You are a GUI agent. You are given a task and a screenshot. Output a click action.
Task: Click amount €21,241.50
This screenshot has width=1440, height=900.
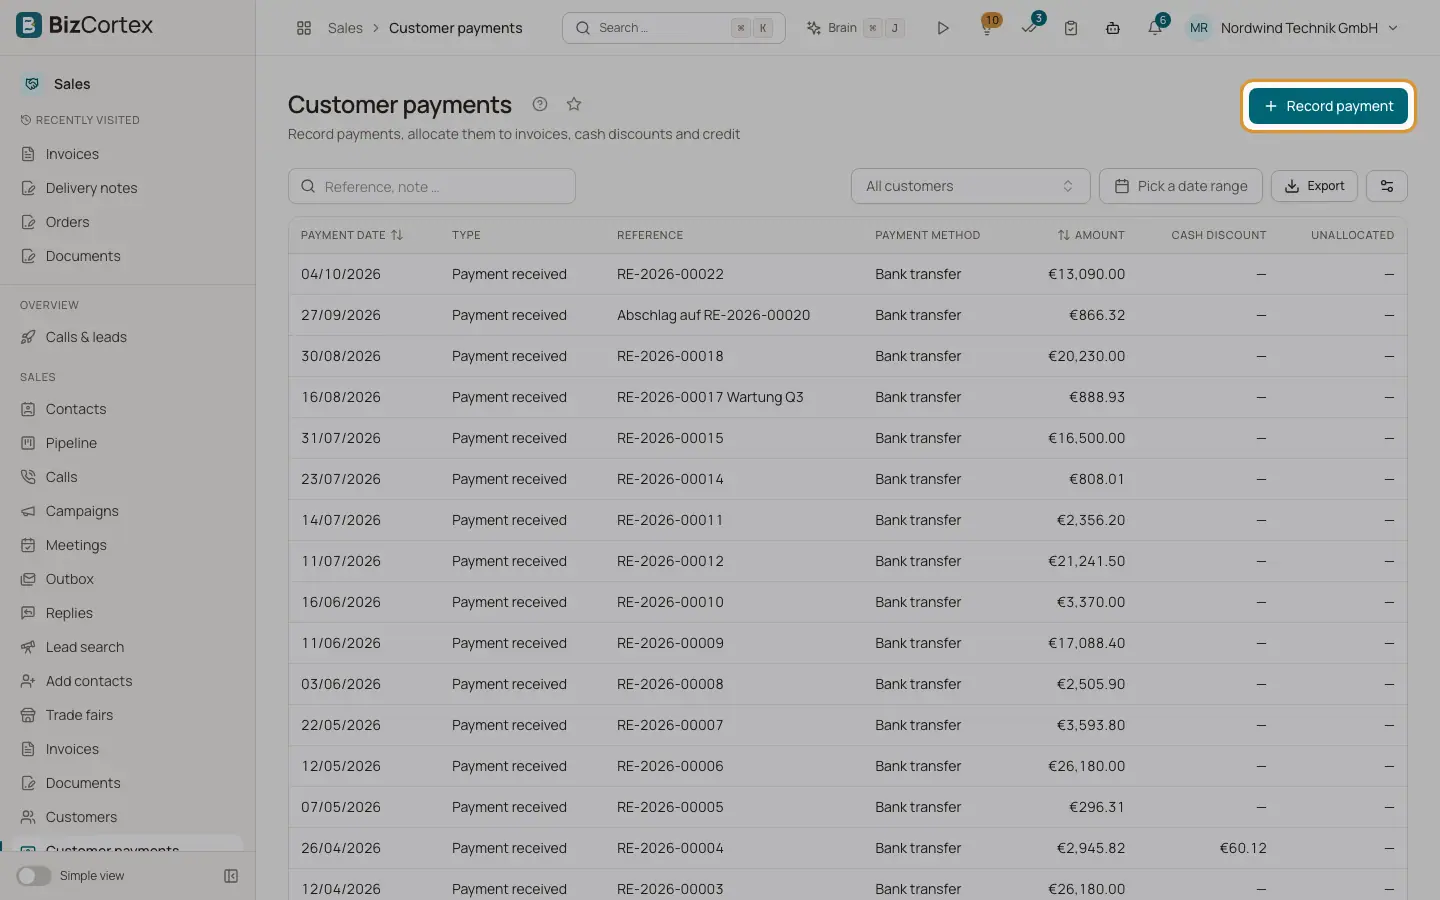(1086, 561)
